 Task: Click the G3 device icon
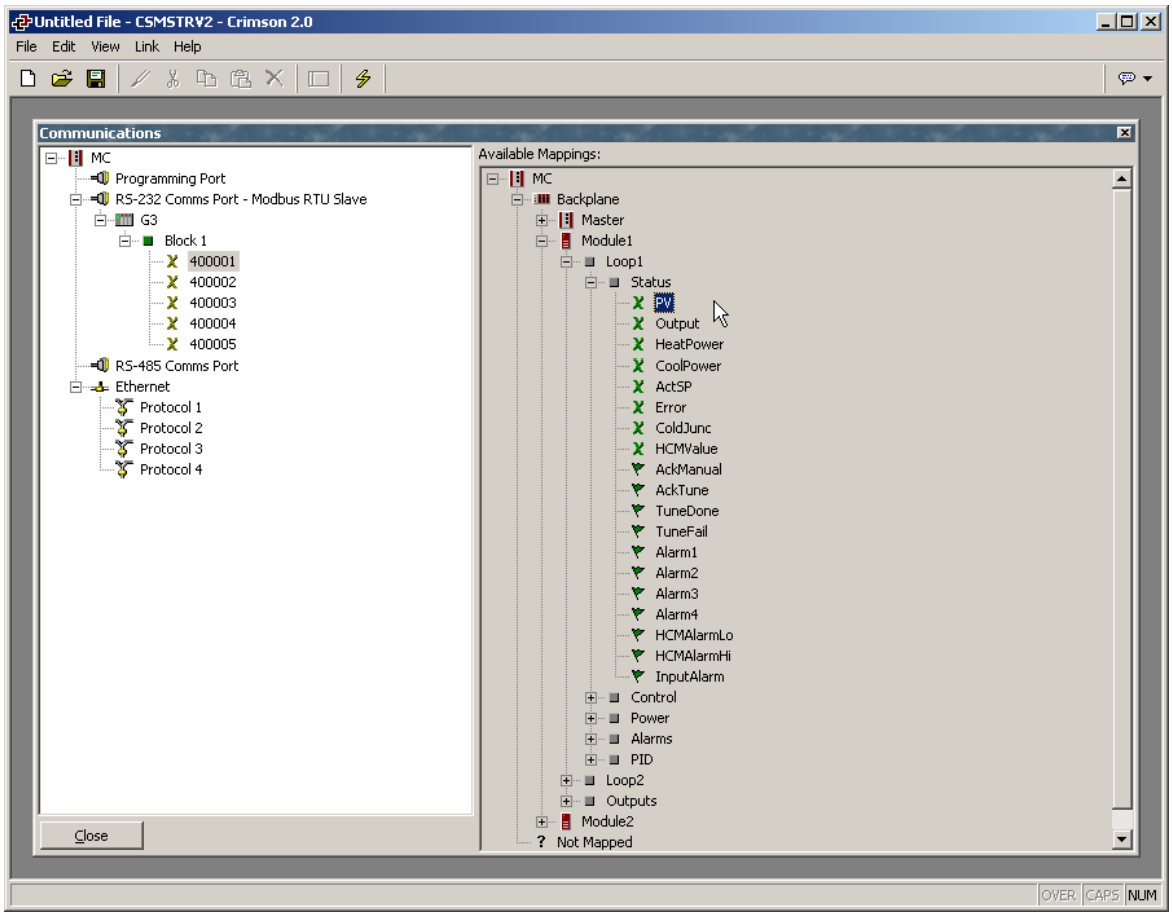pyautogui.click(x=125, y=220)
